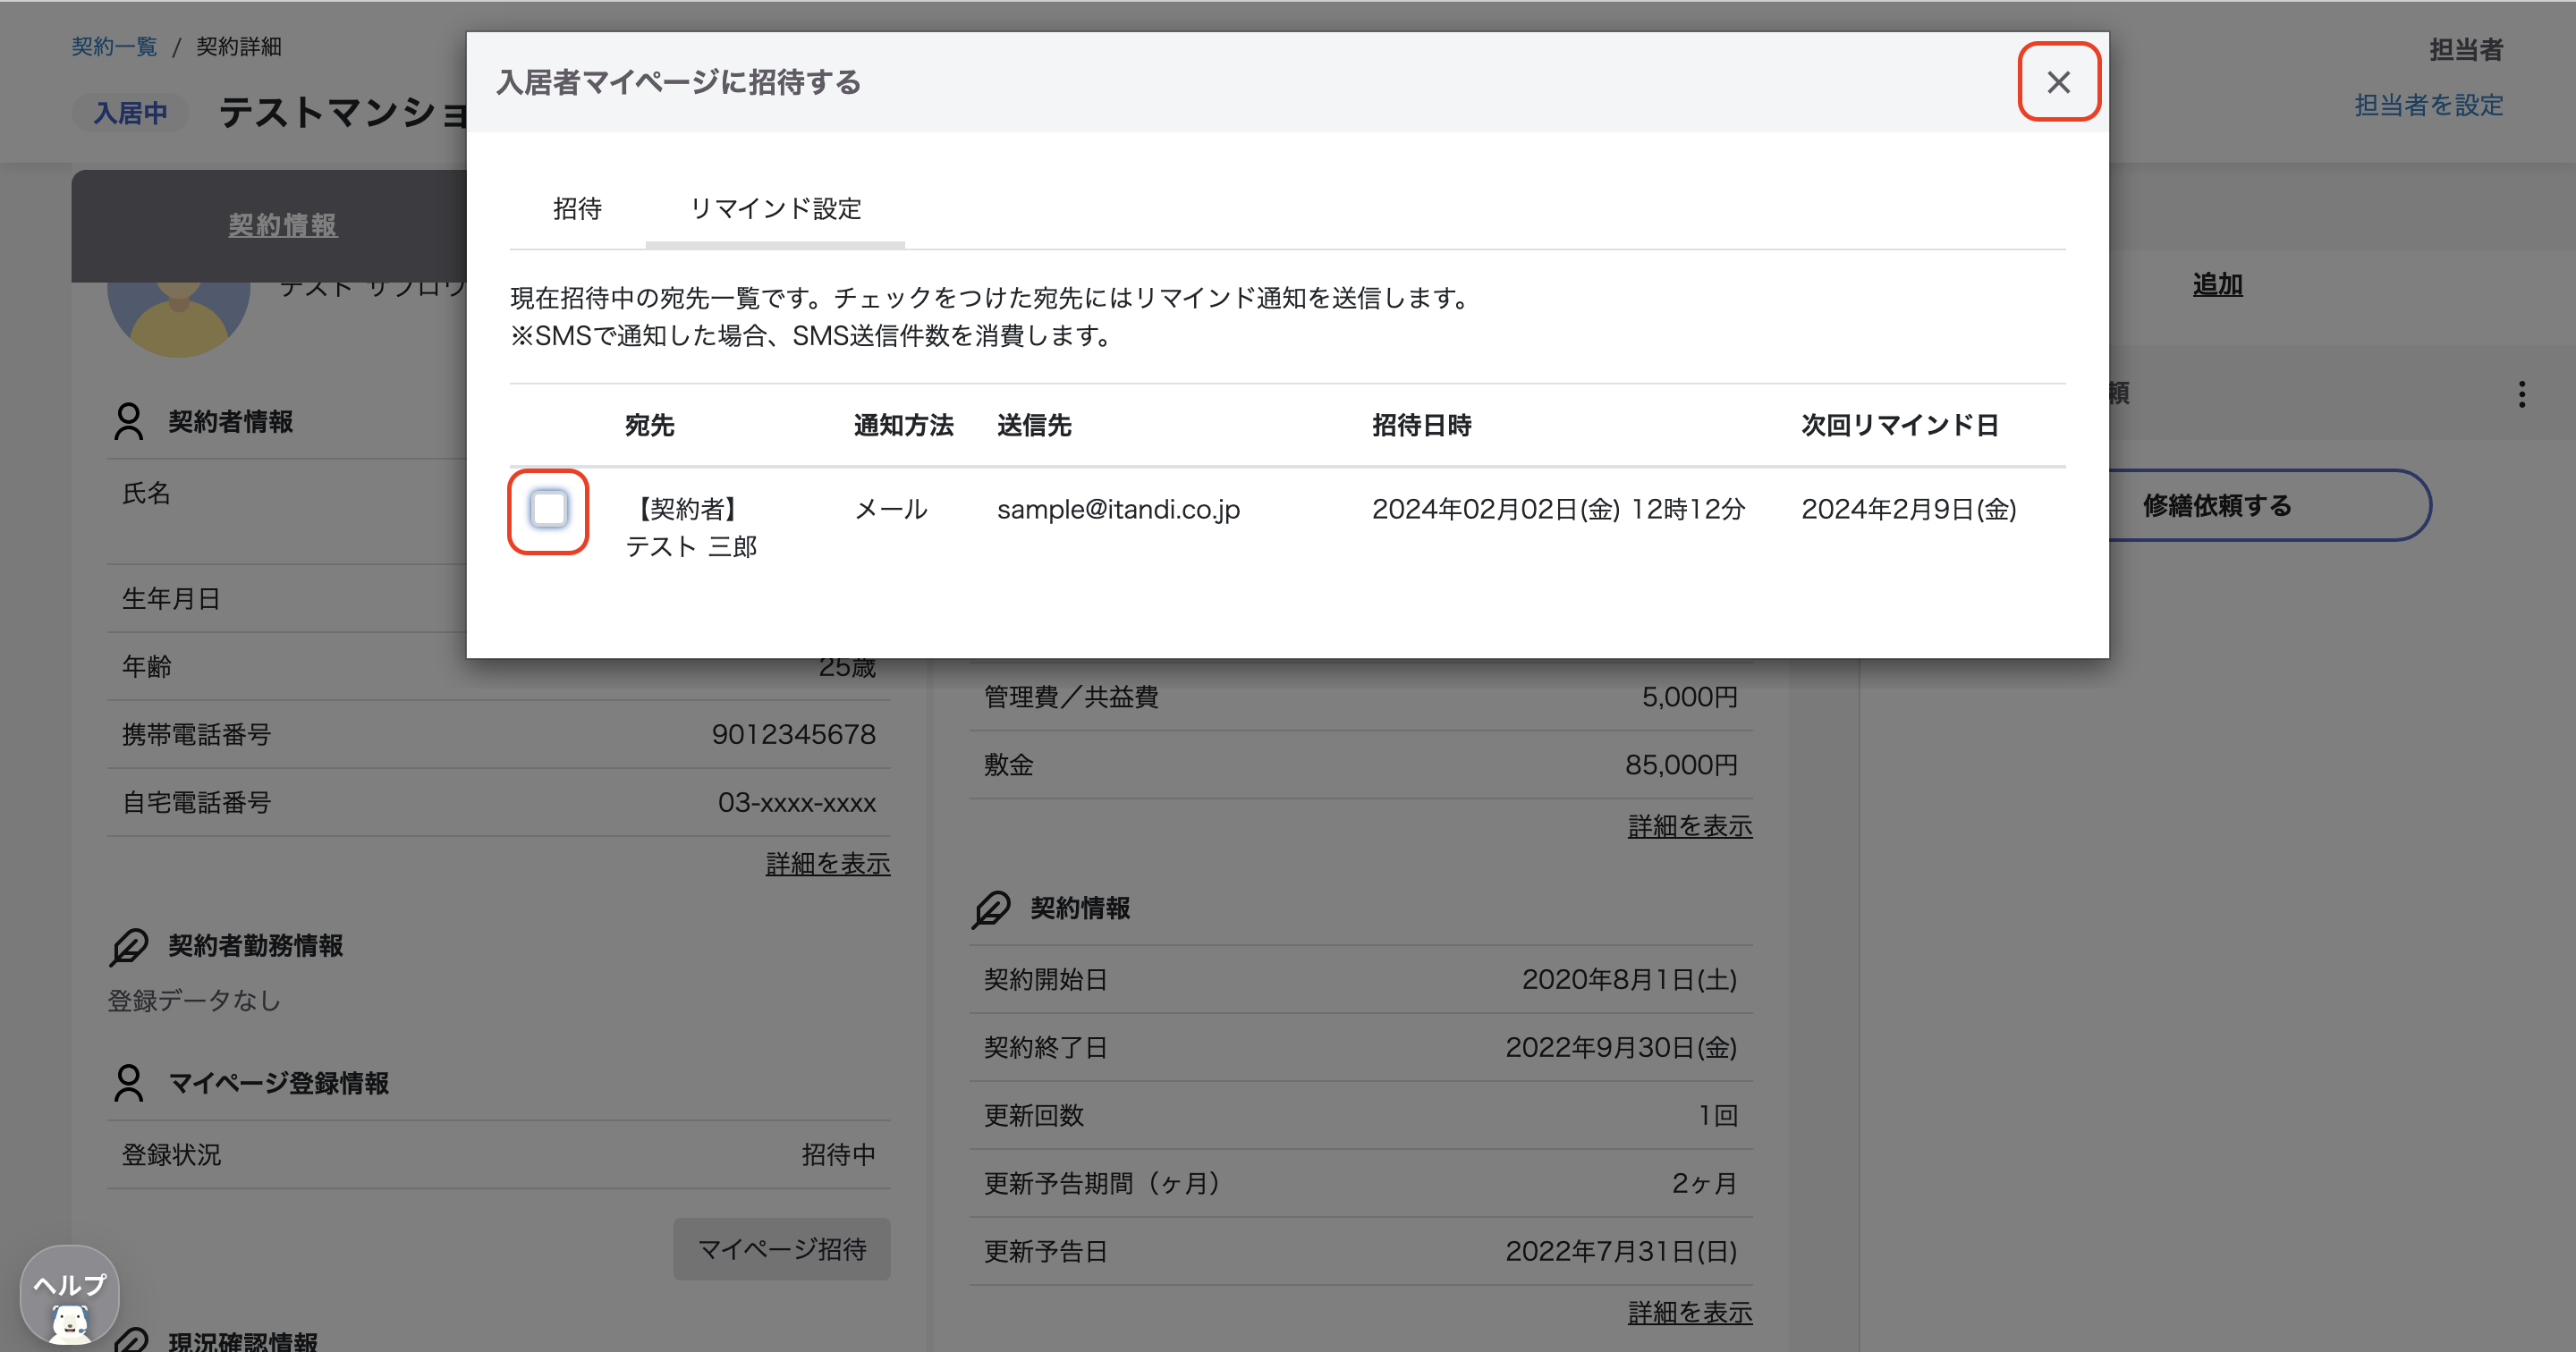Screen dimensions: 2576x1352
Task: Click the 【契約者】テスト 三郎 recipient cell
Action: (690, 528)
